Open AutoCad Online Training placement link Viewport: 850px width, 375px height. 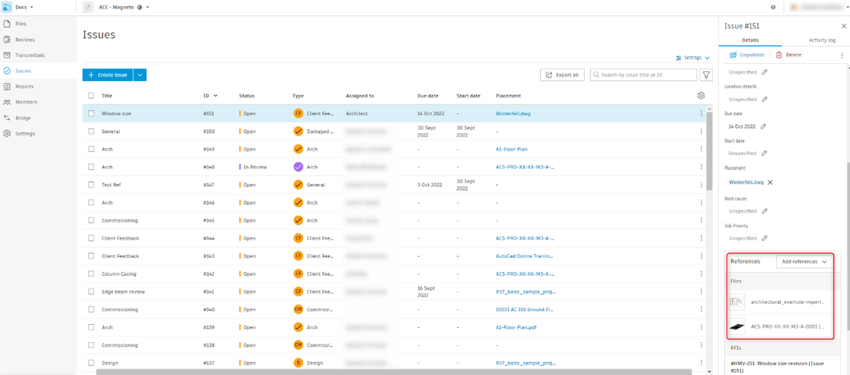(524, 256)
